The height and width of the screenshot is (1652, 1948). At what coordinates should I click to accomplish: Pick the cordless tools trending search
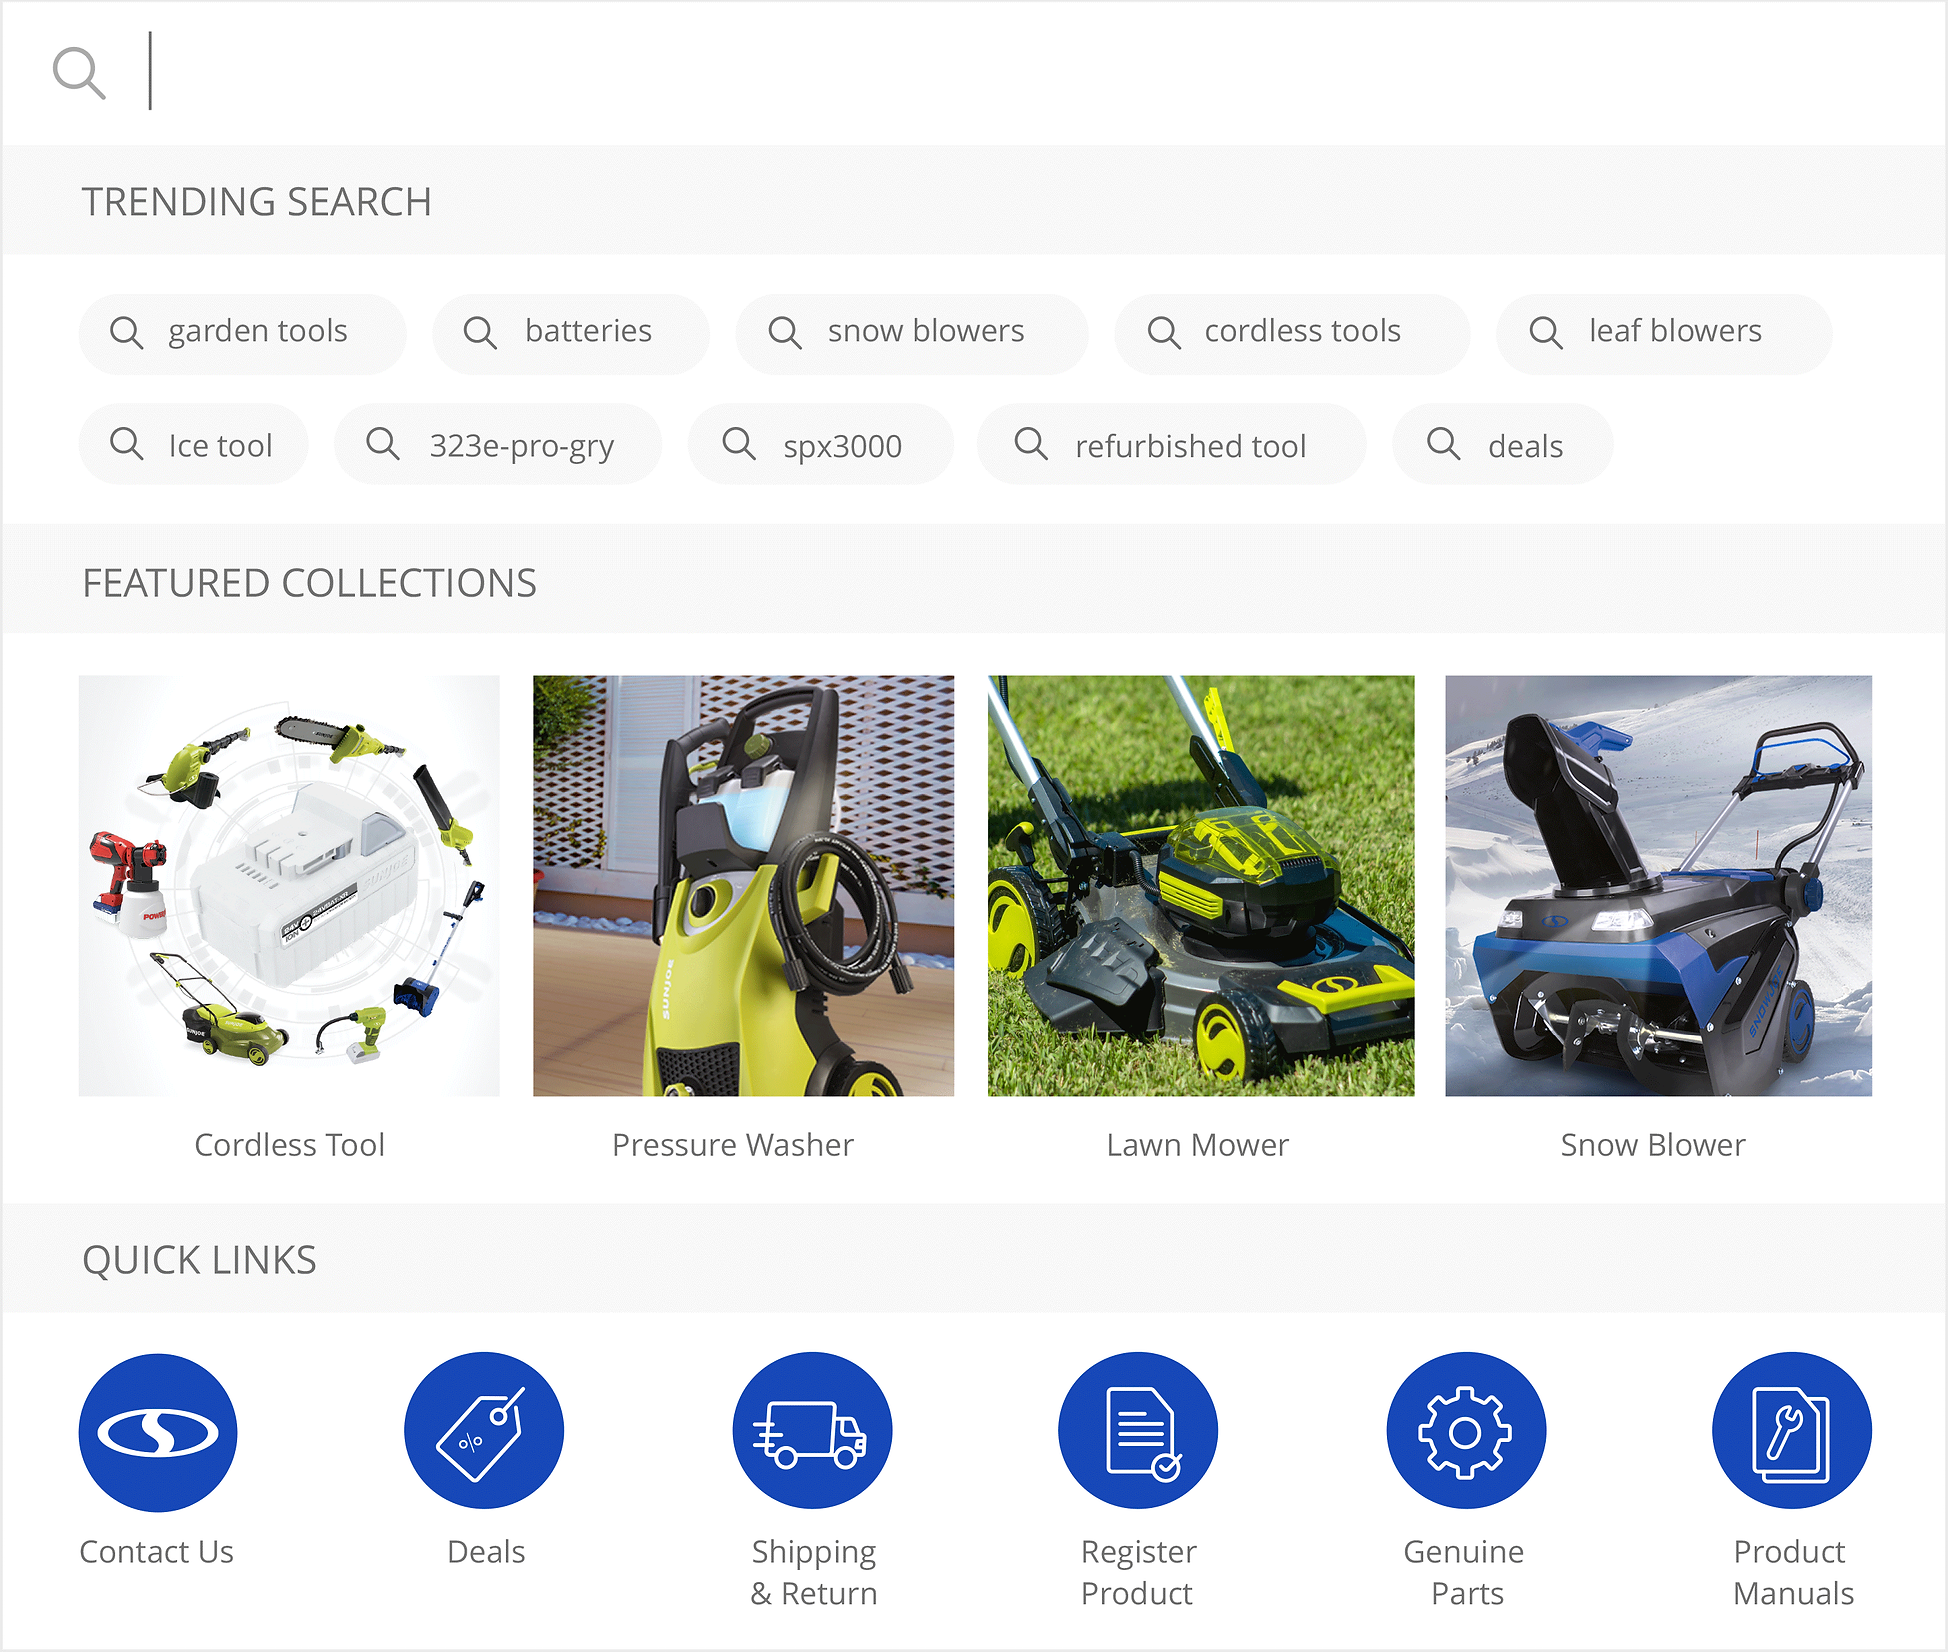[x=1292, y=333]
